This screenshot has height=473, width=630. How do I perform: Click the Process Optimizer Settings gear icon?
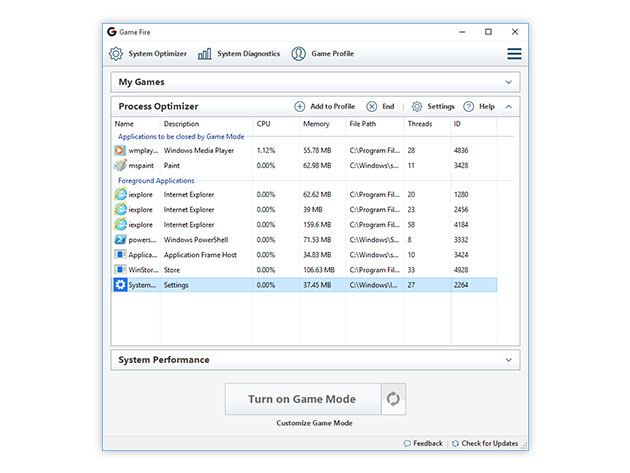click(417, 106)
